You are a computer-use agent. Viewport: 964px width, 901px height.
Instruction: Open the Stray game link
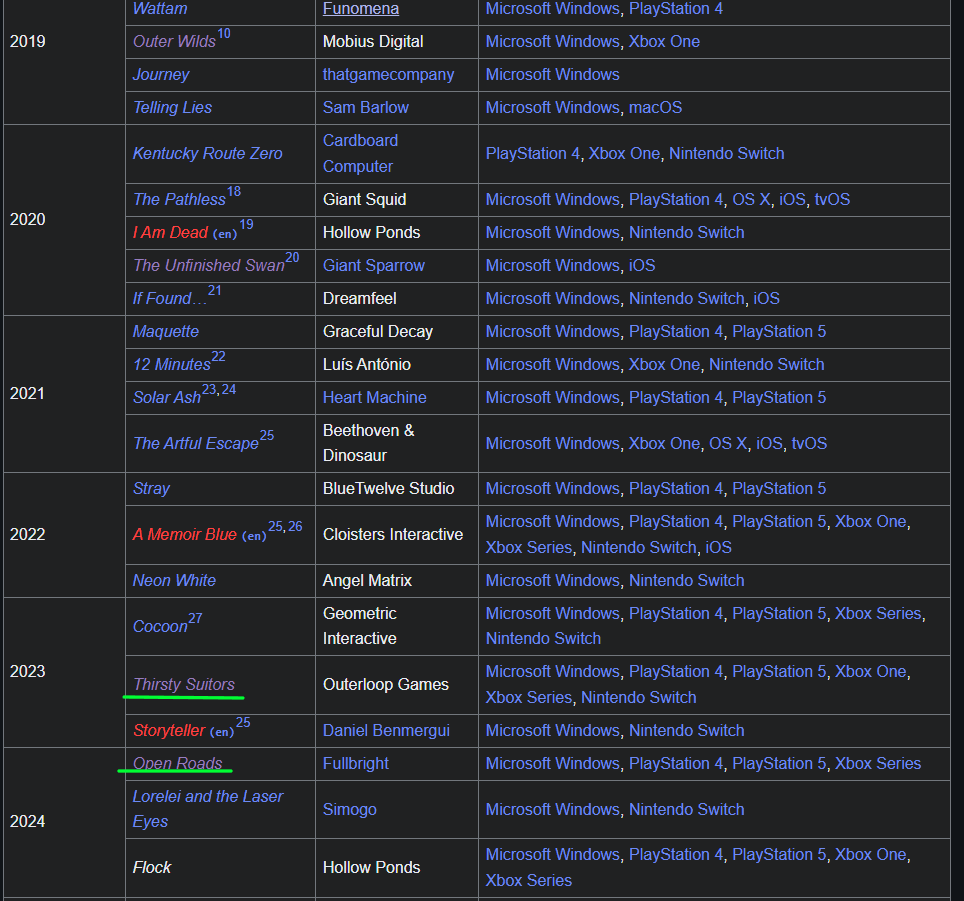151,489
